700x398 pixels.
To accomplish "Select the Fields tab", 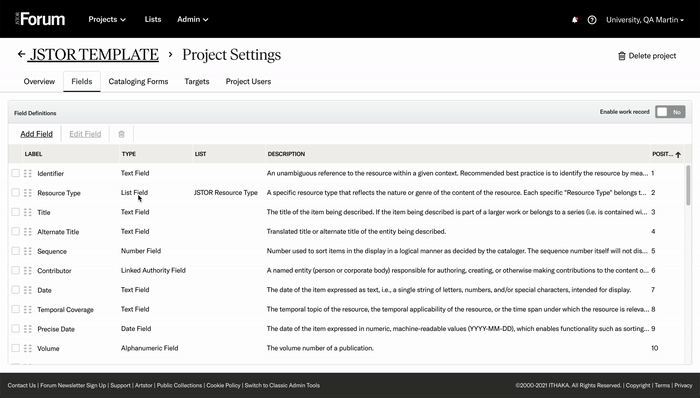I will point(82,81).
